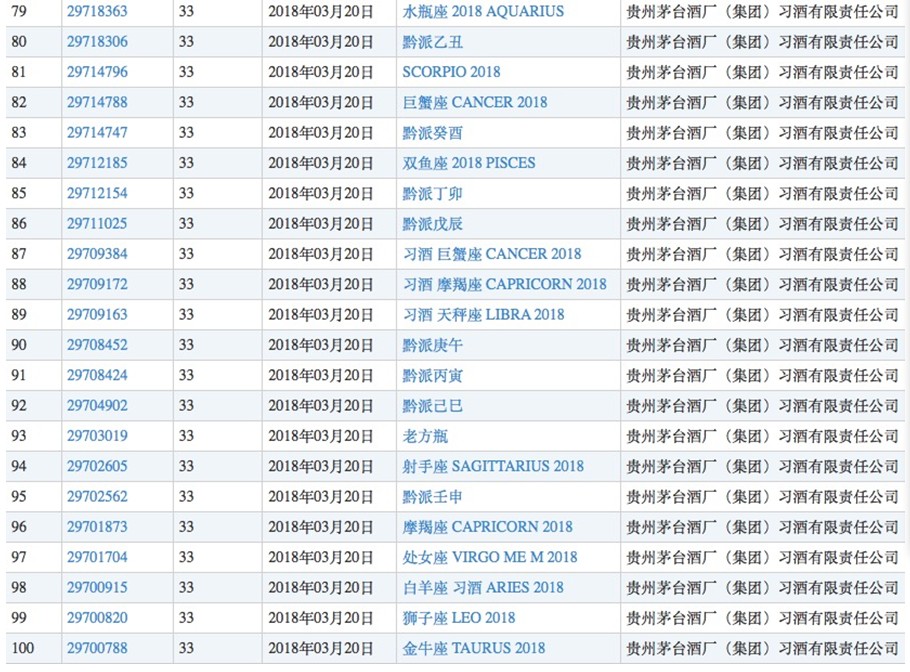Open trademark 老方瓶
The height and width of the screenshot is (672, 910).
point(425,436)
